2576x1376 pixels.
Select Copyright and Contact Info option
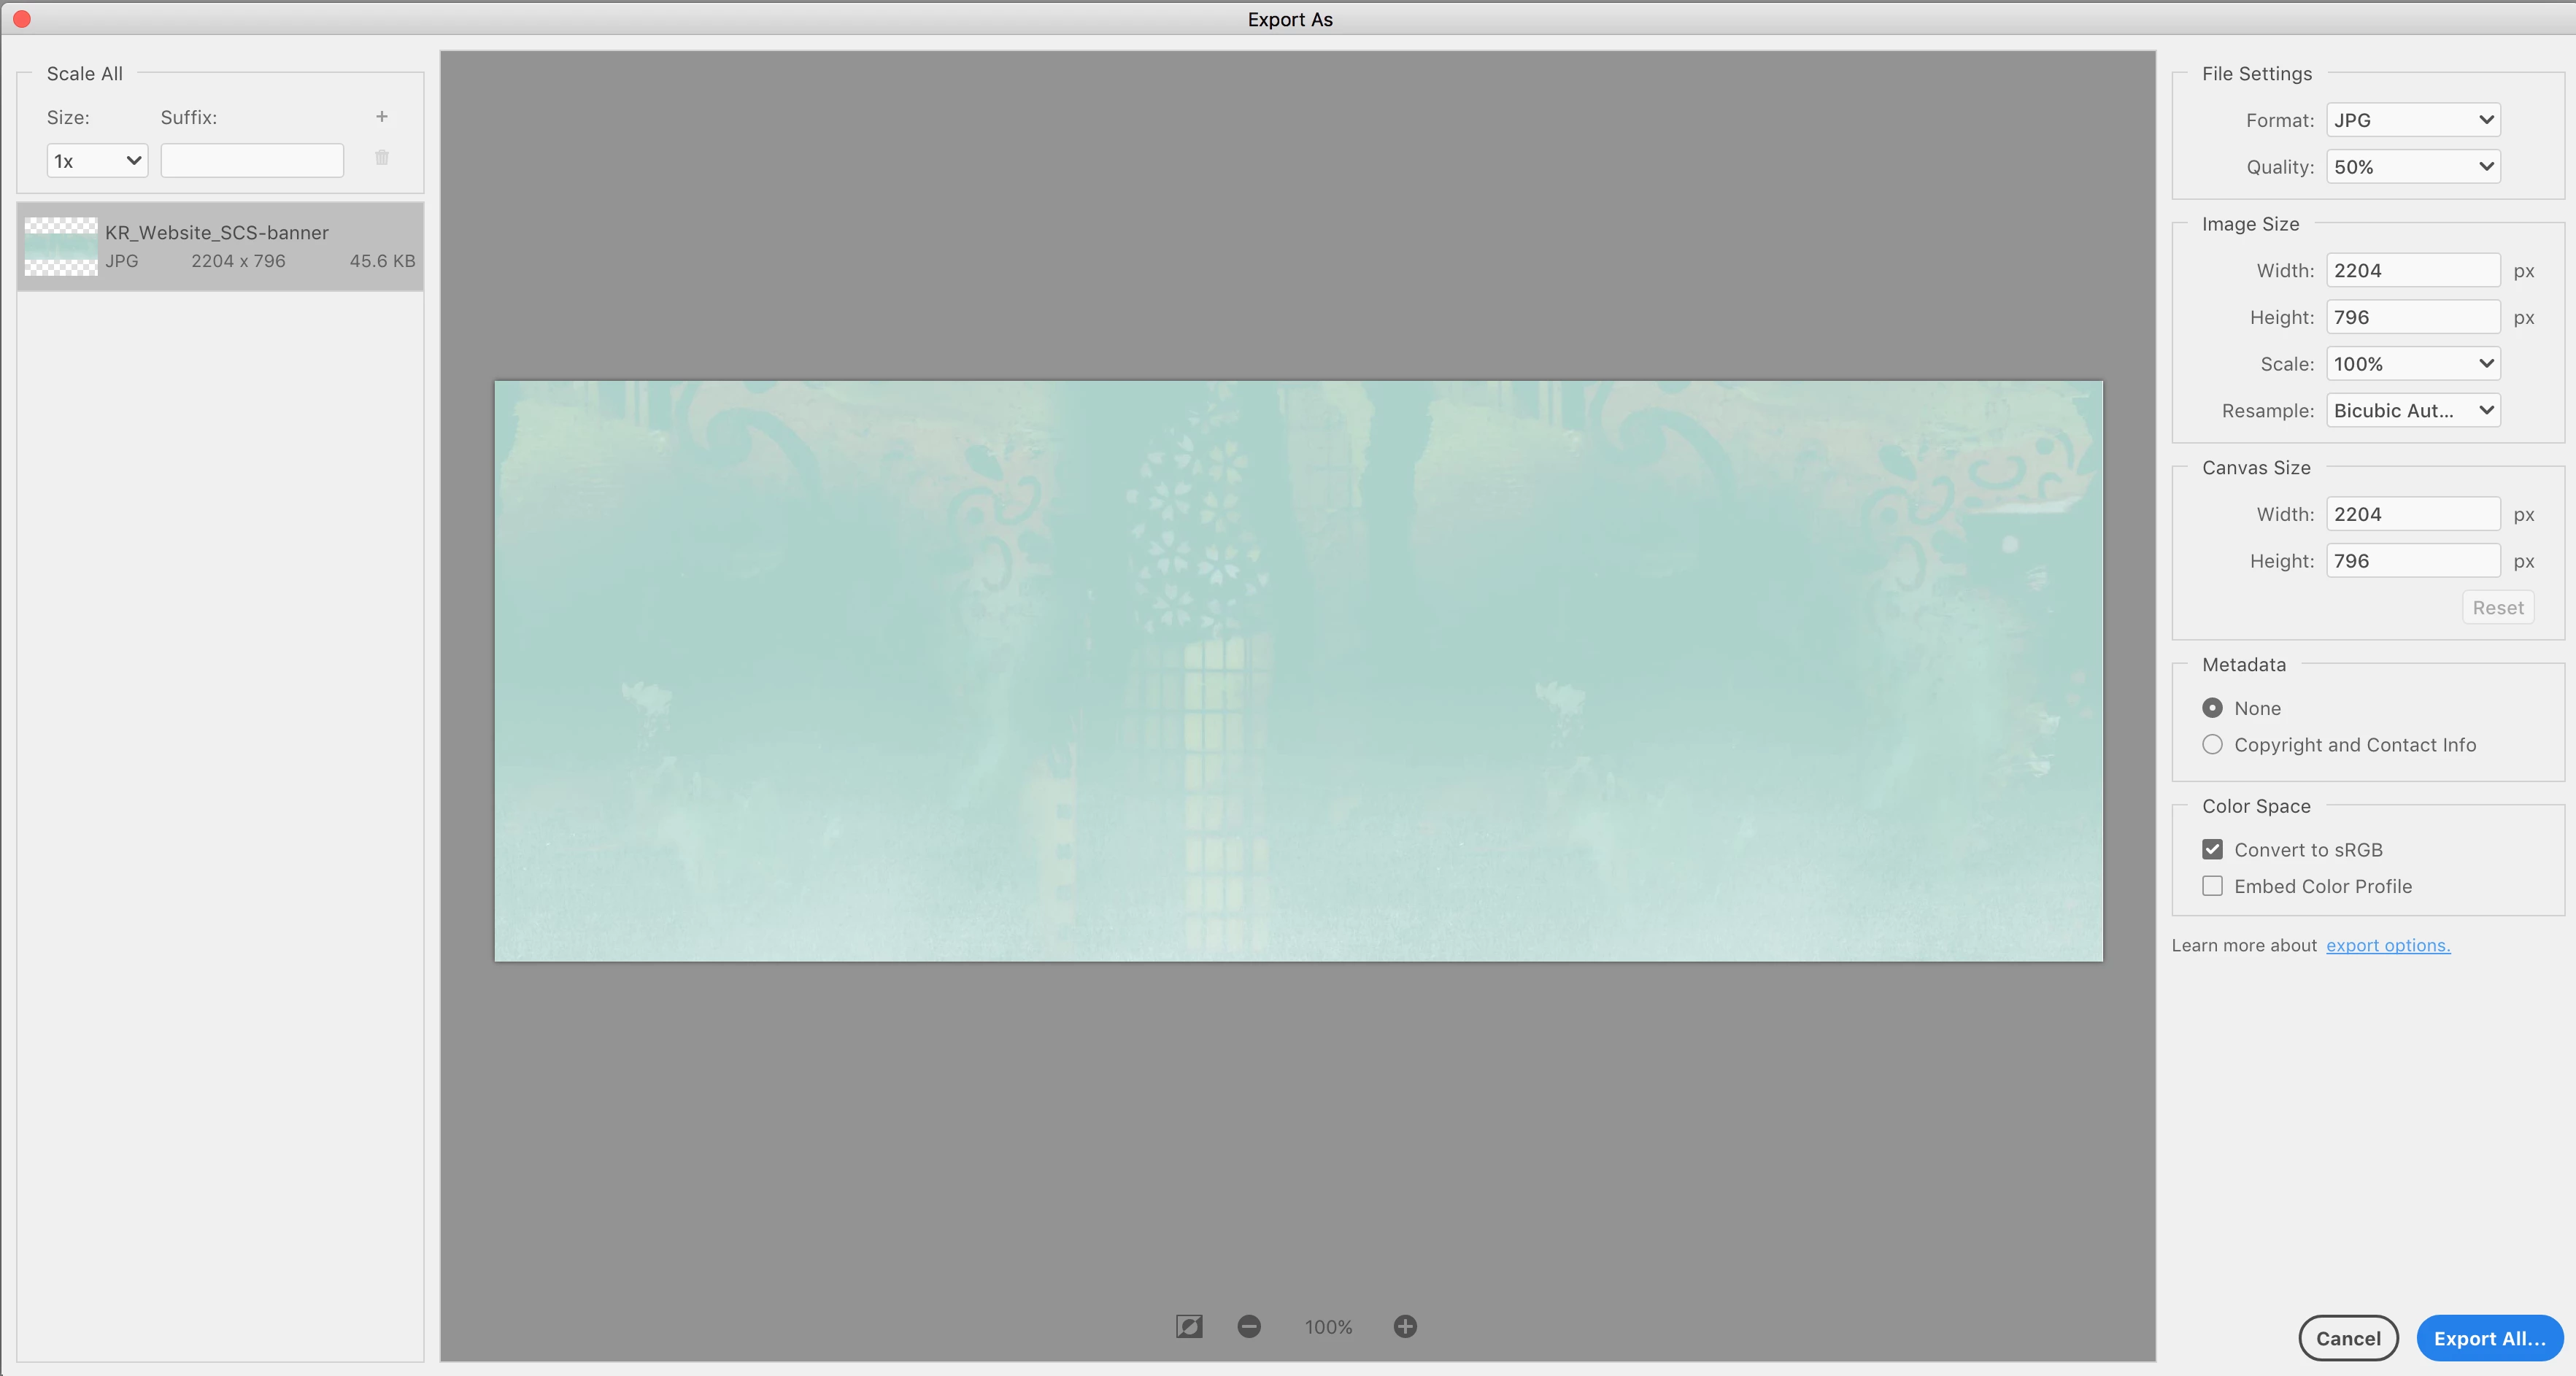point(2212,745)
